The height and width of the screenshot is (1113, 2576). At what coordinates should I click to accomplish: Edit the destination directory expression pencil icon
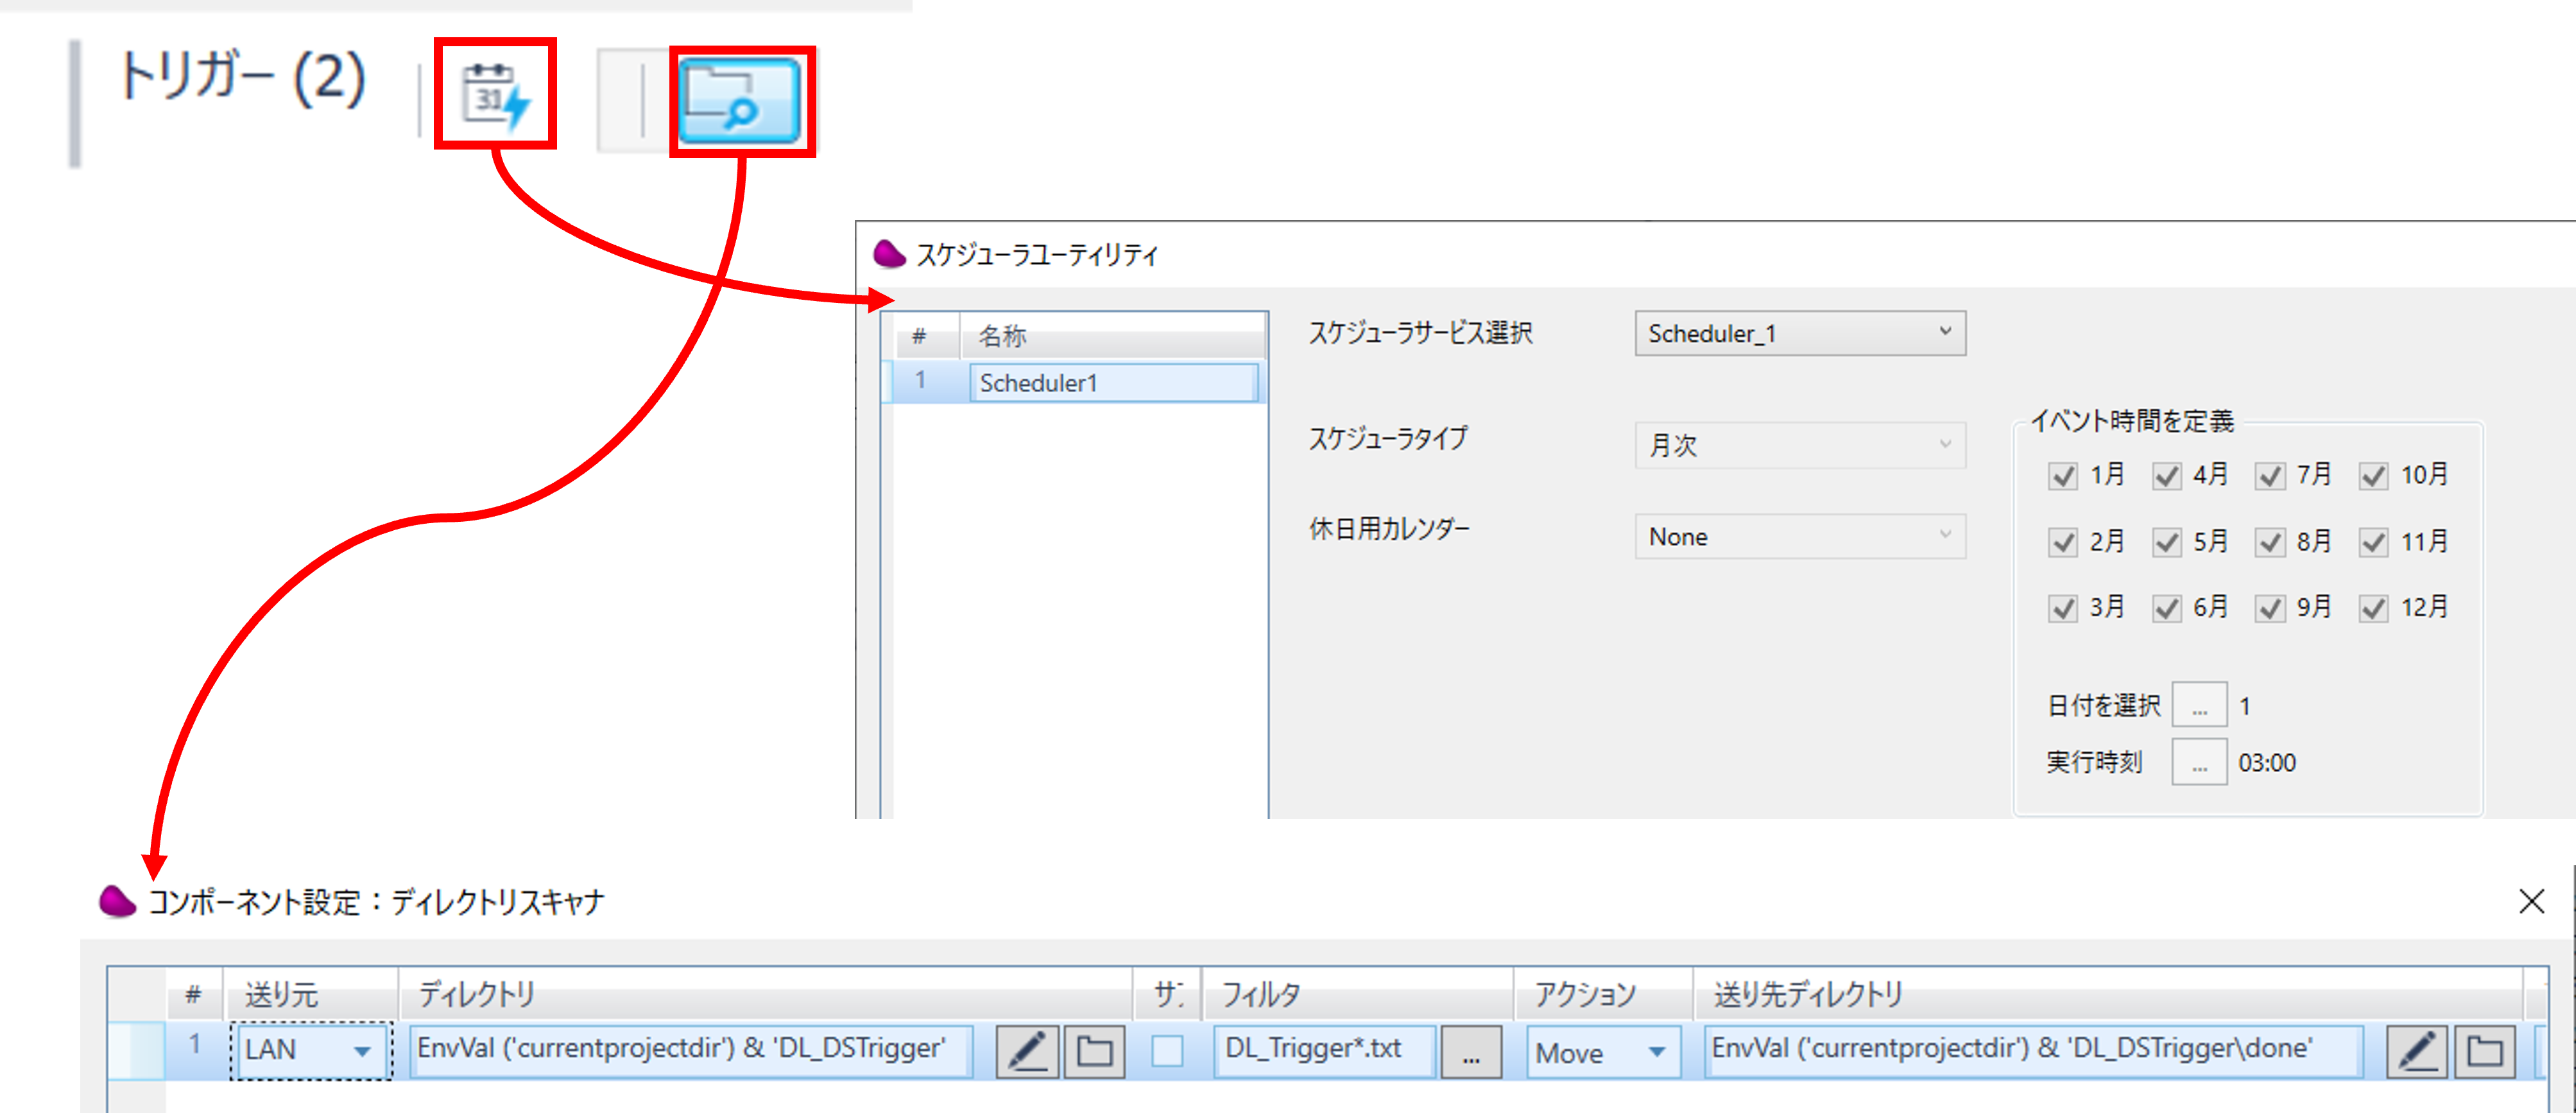click(2417, 1051)
